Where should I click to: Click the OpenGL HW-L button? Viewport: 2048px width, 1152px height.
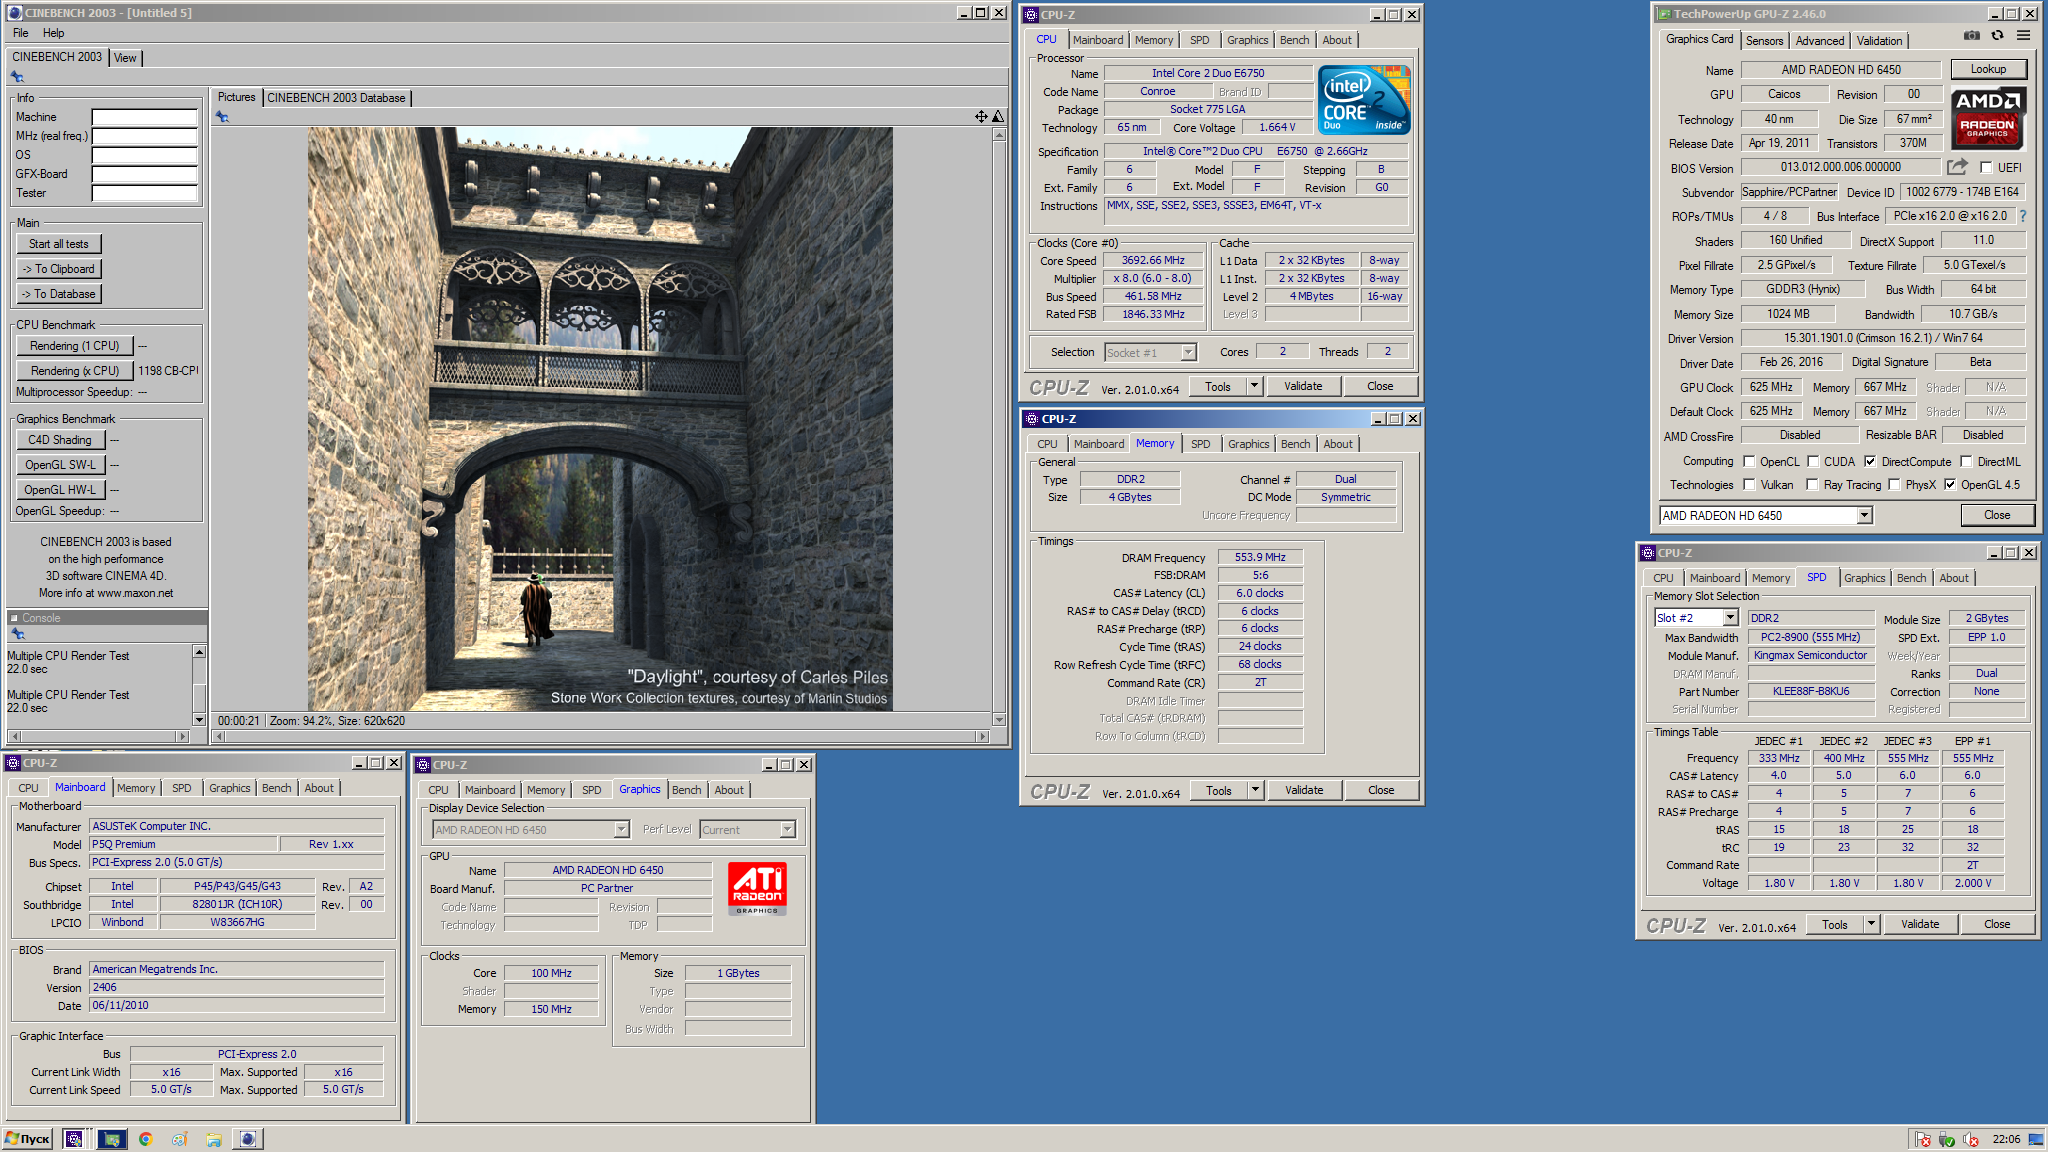[60, 490]
